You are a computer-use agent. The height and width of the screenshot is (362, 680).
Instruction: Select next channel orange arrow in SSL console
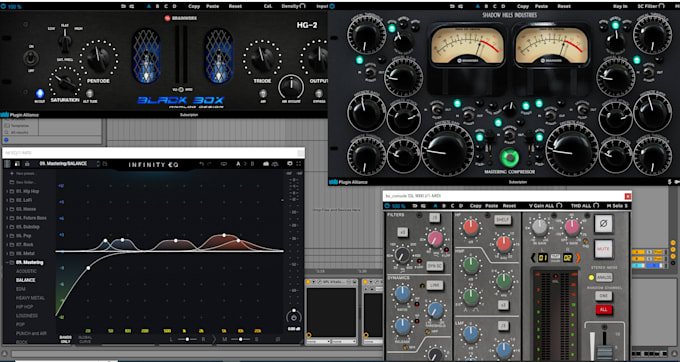click(578, 258)
